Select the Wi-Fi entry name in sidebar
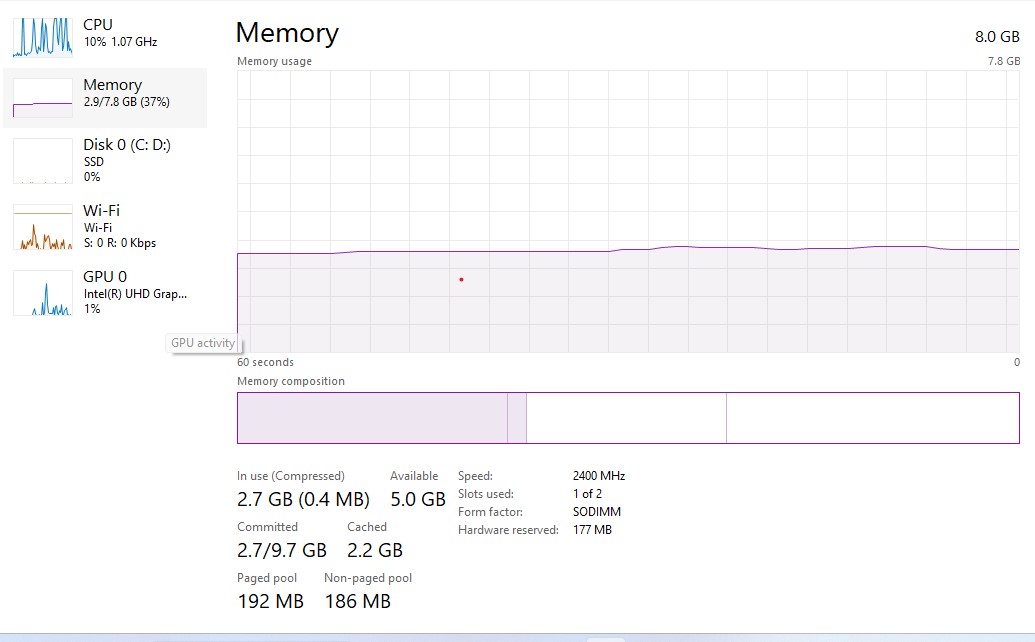 101,210
